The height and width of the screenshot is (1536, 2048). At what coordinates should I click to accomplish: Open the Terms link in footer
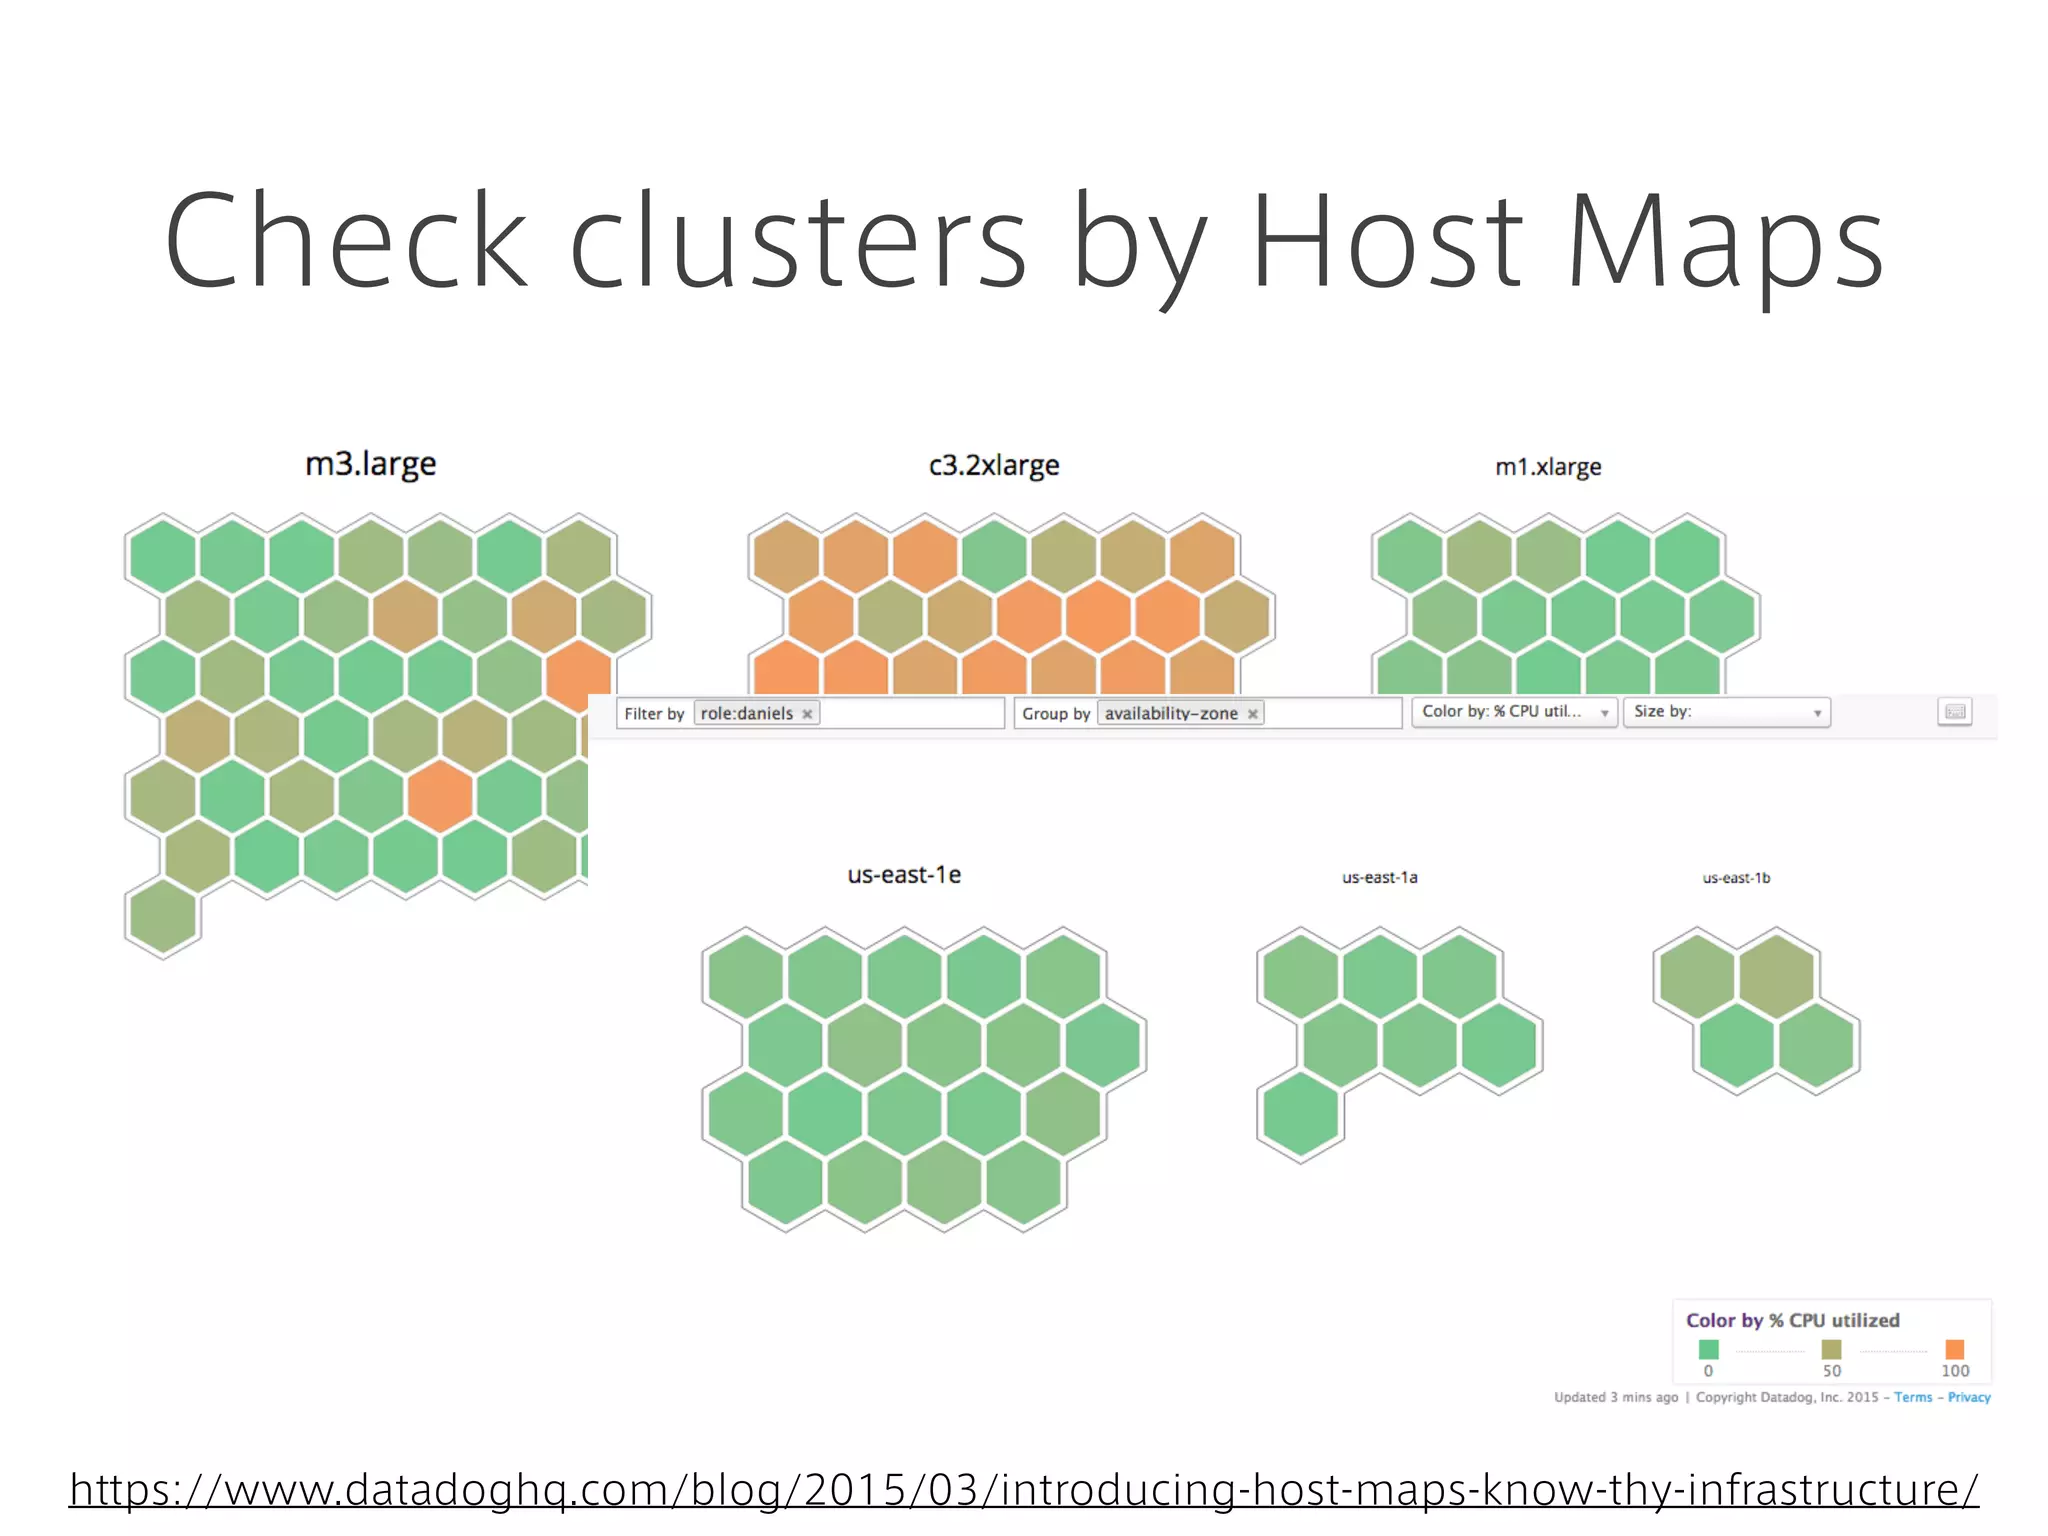coord(1912,1397)
